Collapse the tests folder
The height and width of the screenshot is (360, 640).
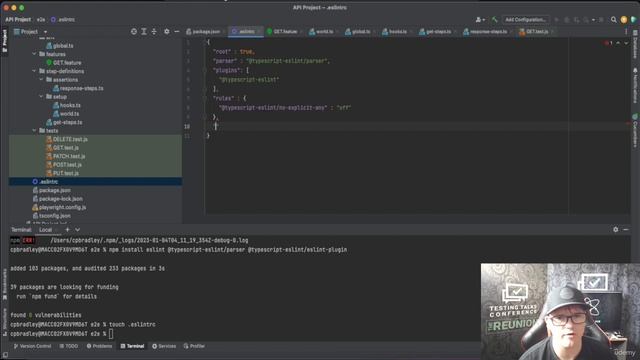34,131
